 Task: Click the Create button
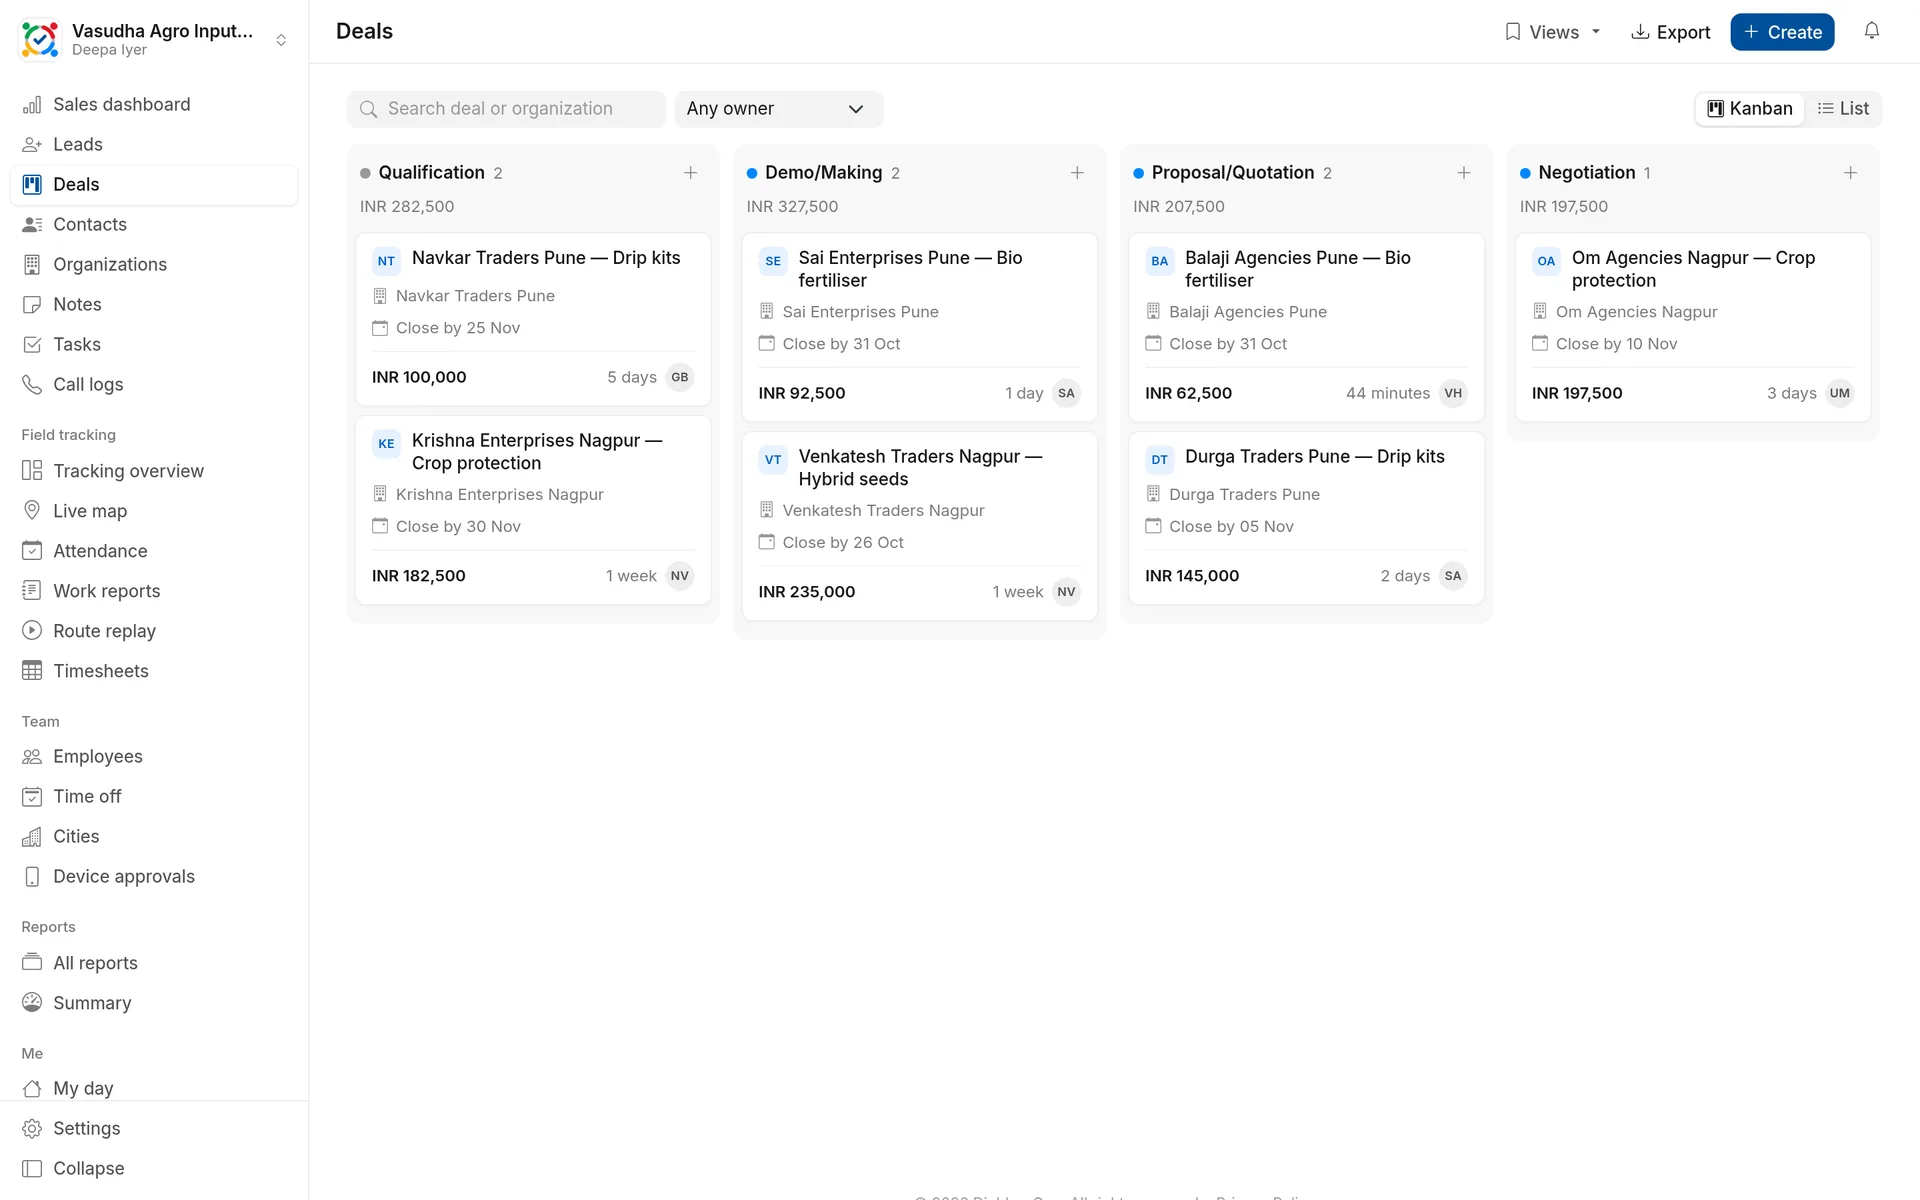coord(1782,32)
